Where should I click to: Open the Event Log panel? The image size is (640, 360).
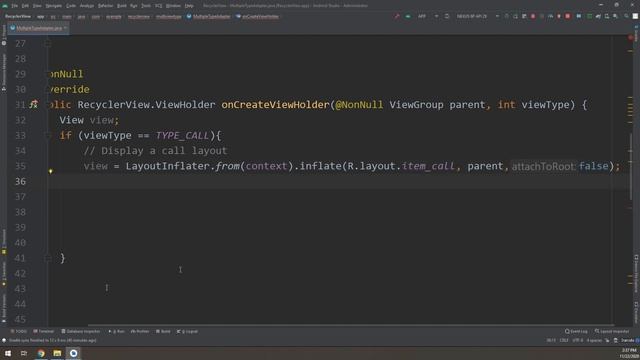(x=576, y=331)
